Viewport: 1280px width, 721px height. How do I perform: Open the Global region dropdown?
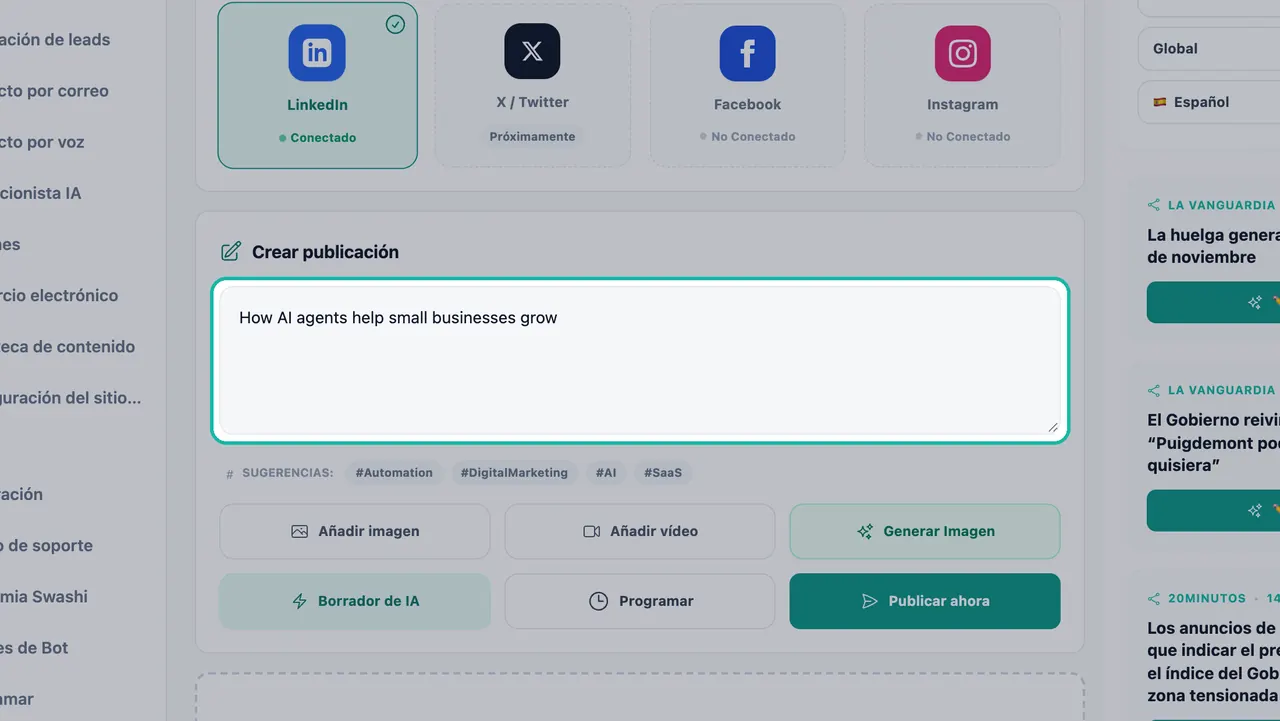[1209, 49]
